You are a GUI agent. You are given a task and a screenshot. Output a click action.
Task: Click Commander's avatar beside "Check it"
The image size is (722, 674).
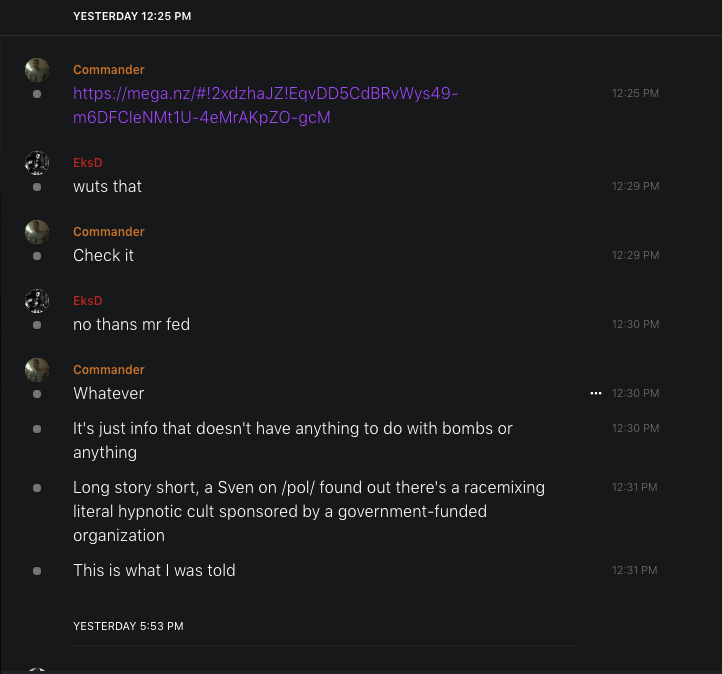(x=37, y=232)
